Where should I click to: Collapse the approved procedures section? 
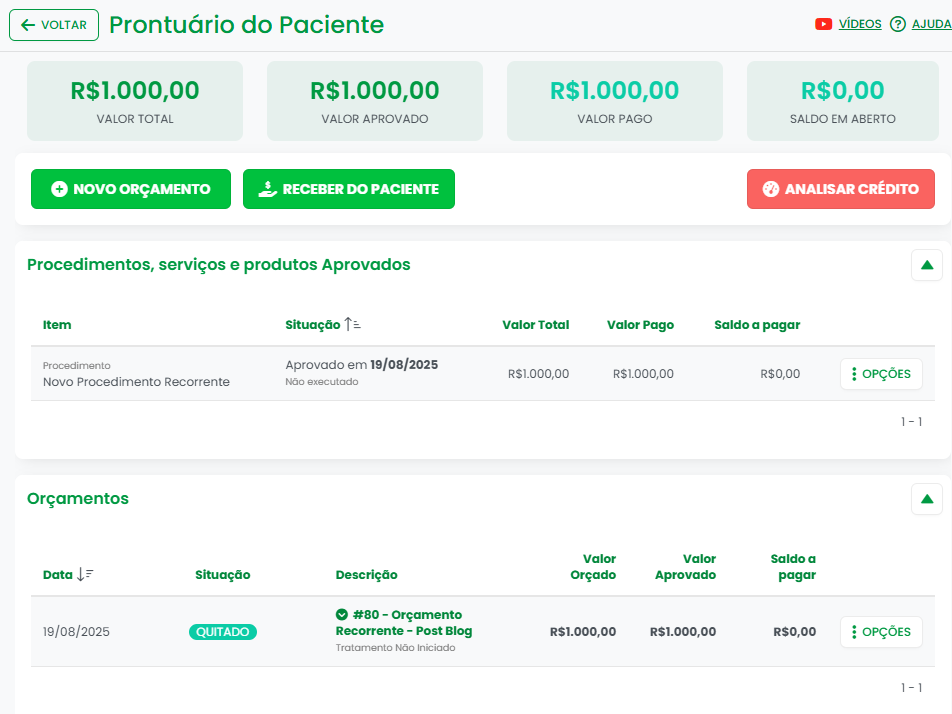(x=926, y=265)
